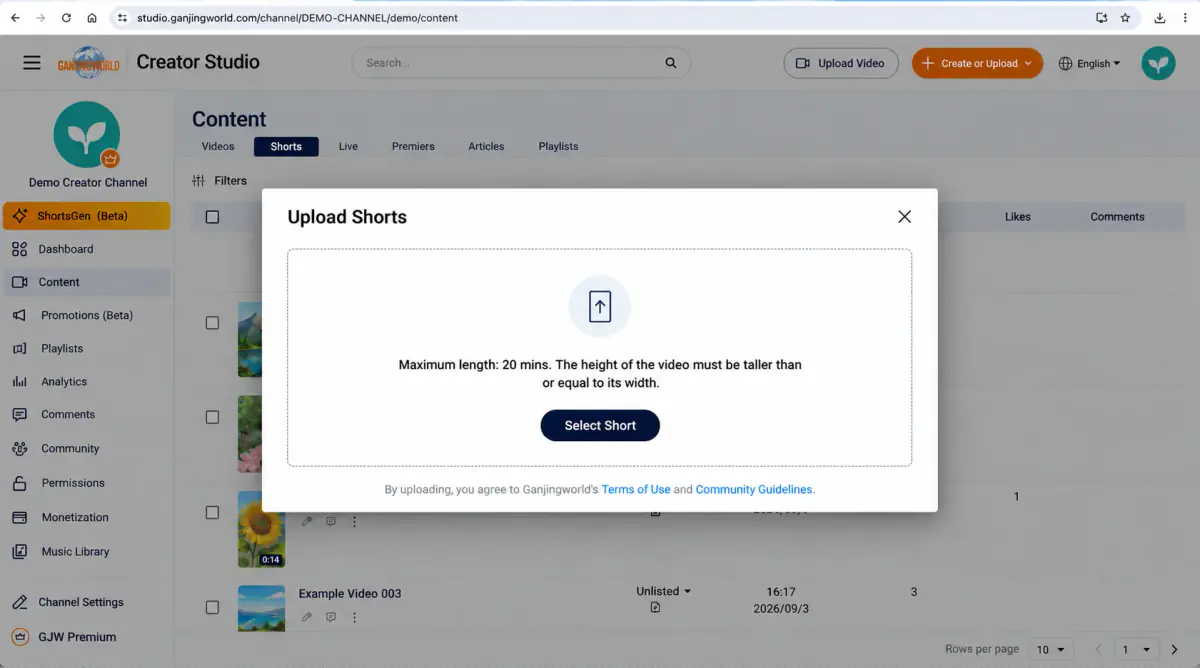
Task: Bookmark this page with the star icon
Action: [x=1125, y=18]
